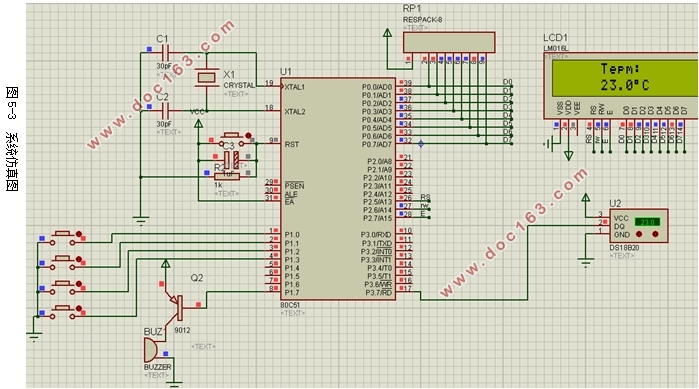
Task: Click the VCC power arrow near RP1
Action: 387,33
